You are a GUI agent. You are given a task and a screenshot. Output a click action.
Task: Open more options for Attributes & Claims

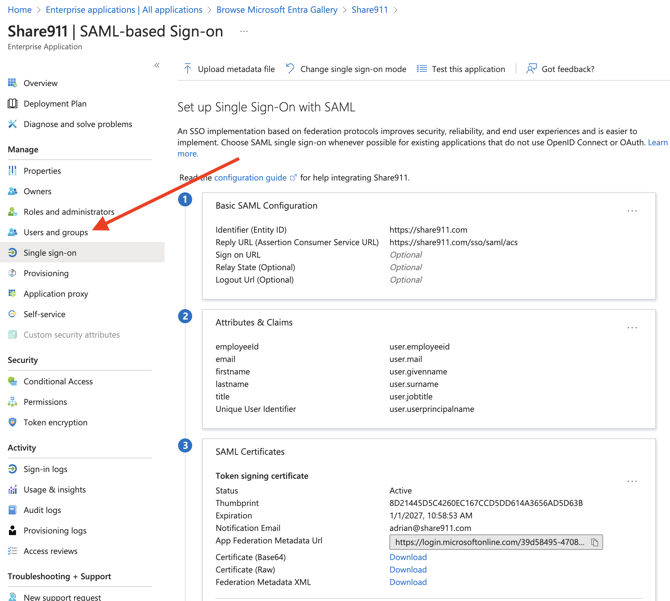(x=632, y=328)
